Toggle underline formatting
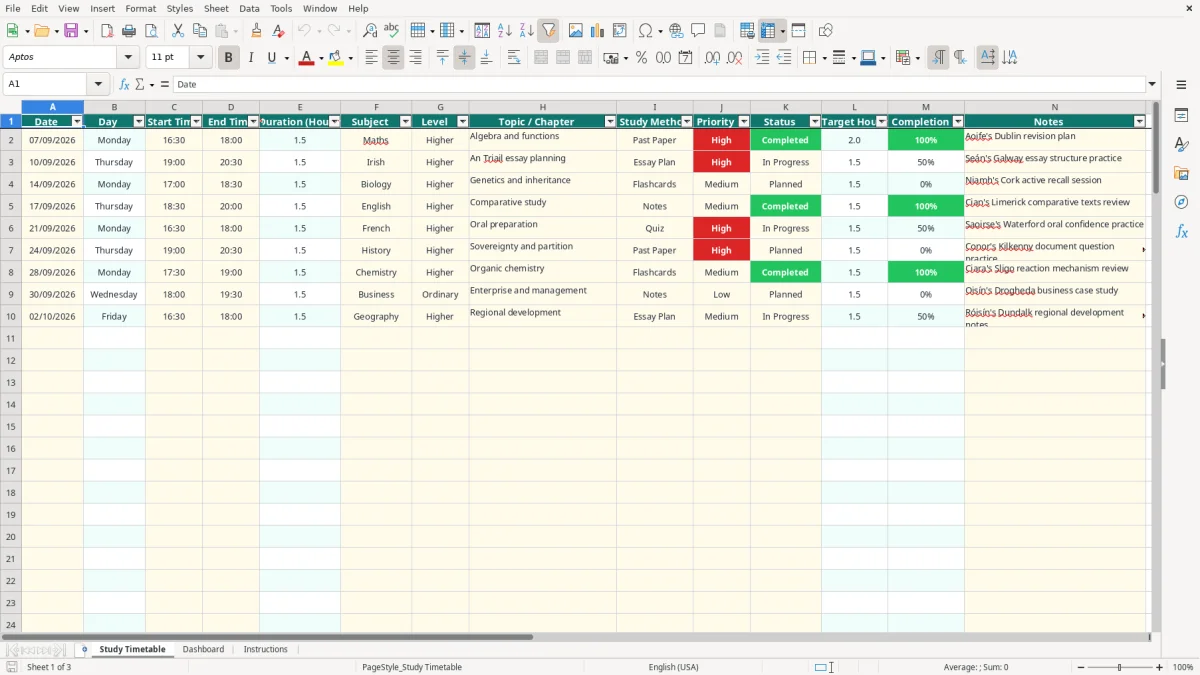Screen dimensions: 1200x675 click(x=271, y=58)
